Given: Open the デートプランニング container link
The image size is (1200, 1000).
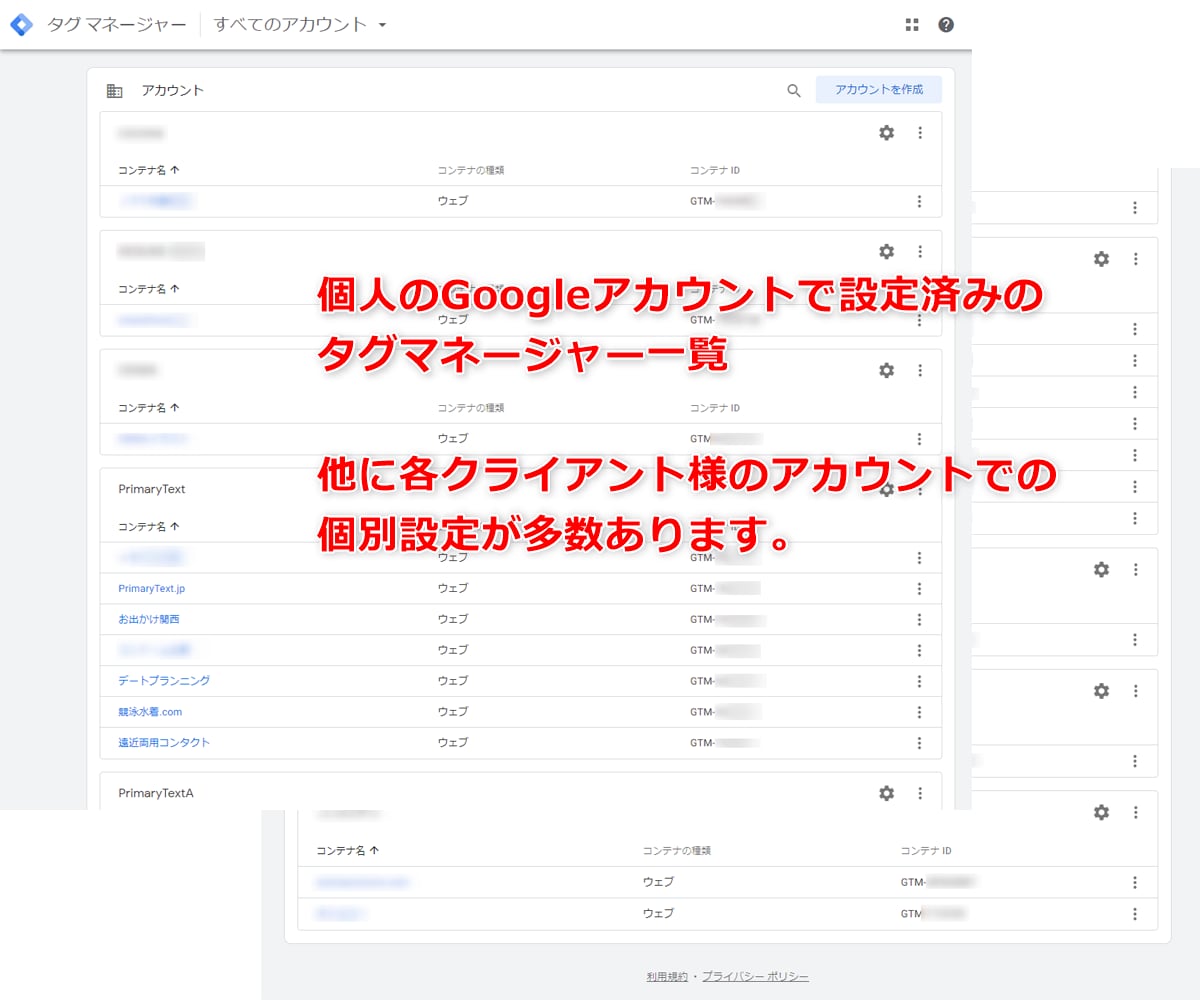Looking at the screenshot, I should [x=164, y=680].
